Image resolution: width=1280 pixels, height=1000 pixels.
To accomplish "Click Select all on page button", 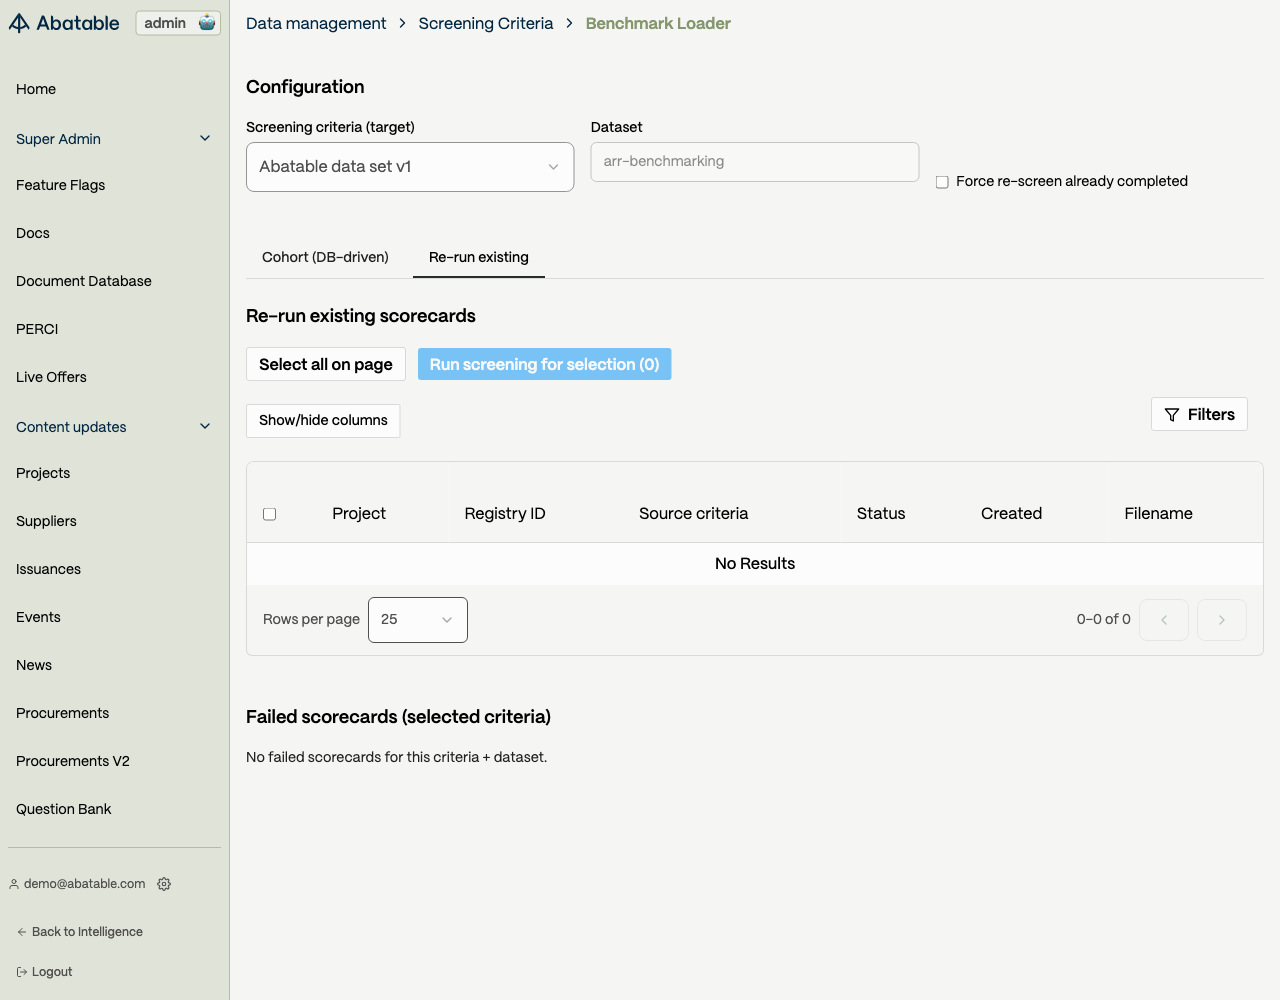I will tap(326, 364).
